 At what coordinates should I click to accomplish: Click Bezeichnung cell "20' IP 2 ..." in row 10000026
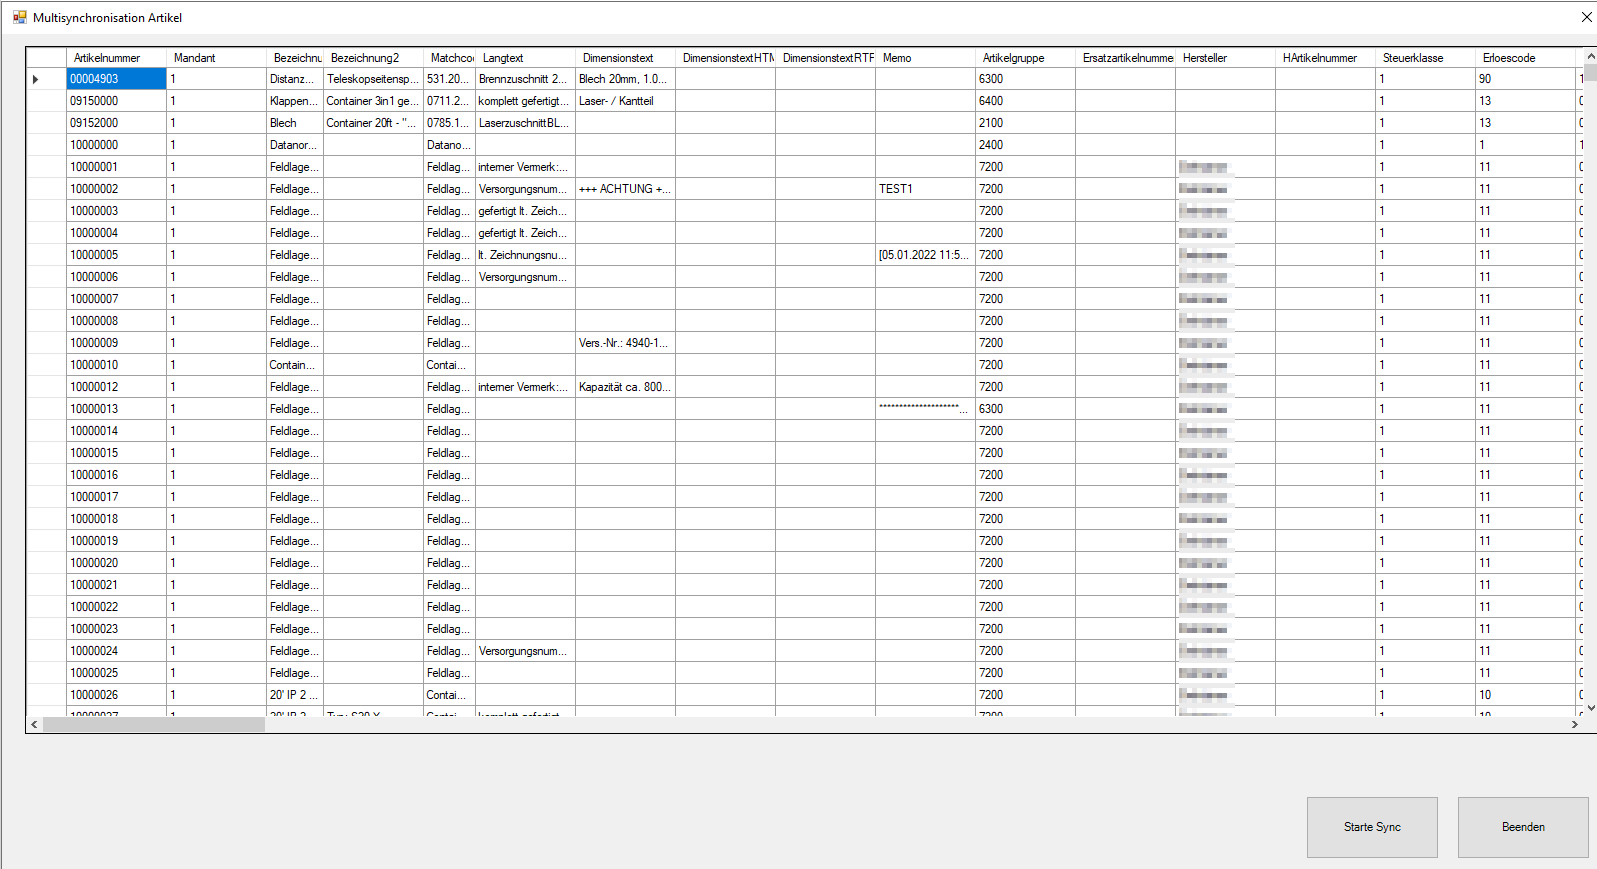pyautogui.click(x=295, y=695)
